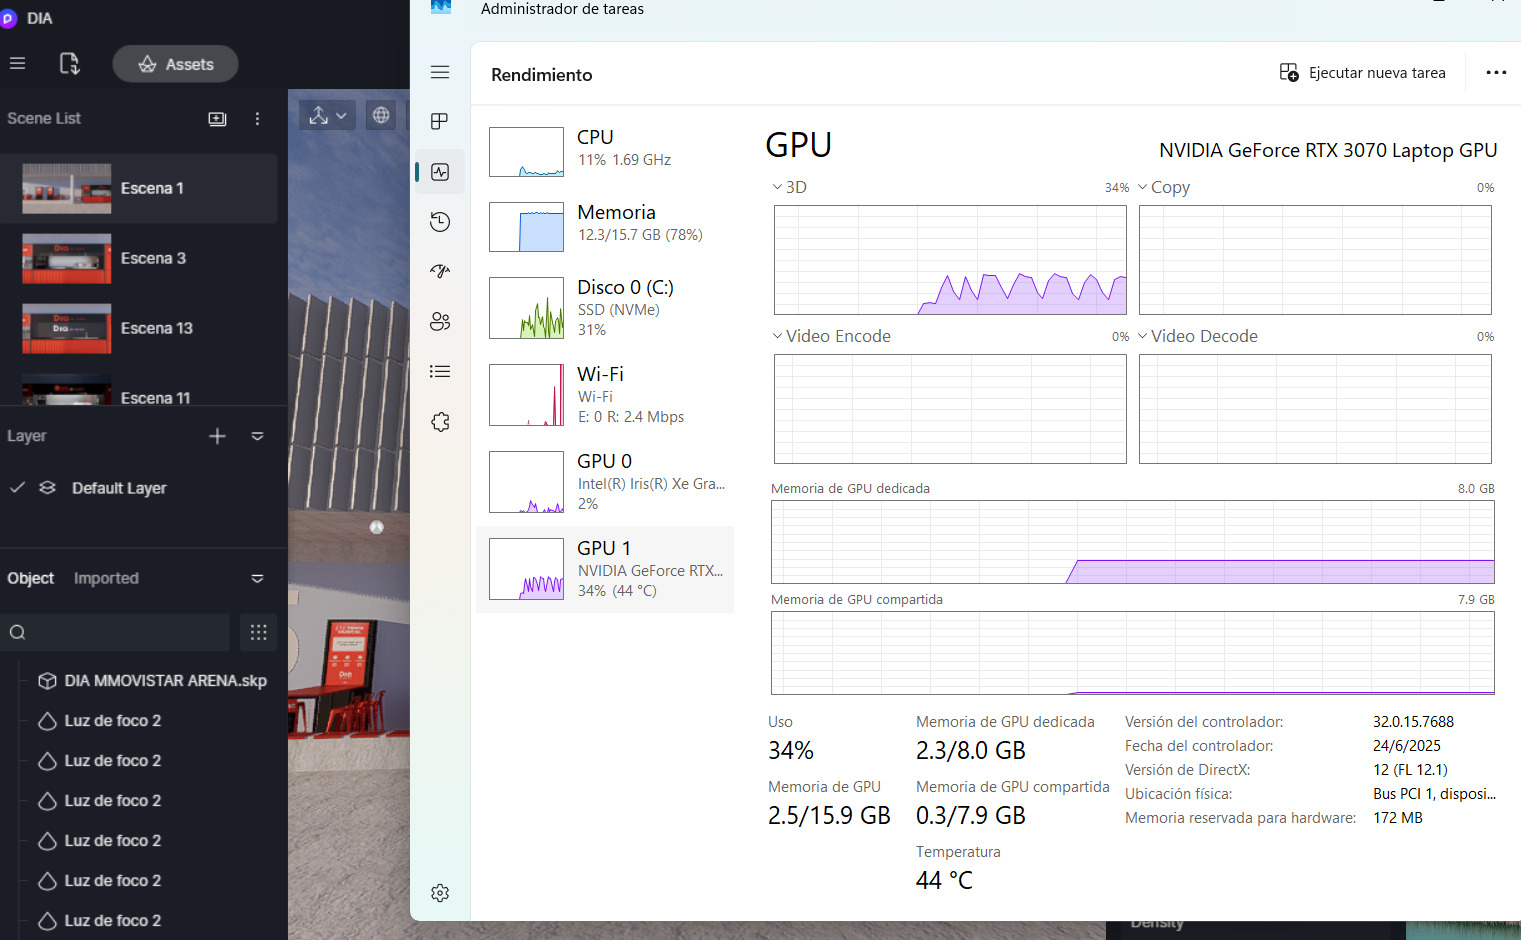This screenshot has height=940, width=1521.
Task: Click the 2.3/8.0 GB dedicated memory value
Action: (x=970, y=750)
